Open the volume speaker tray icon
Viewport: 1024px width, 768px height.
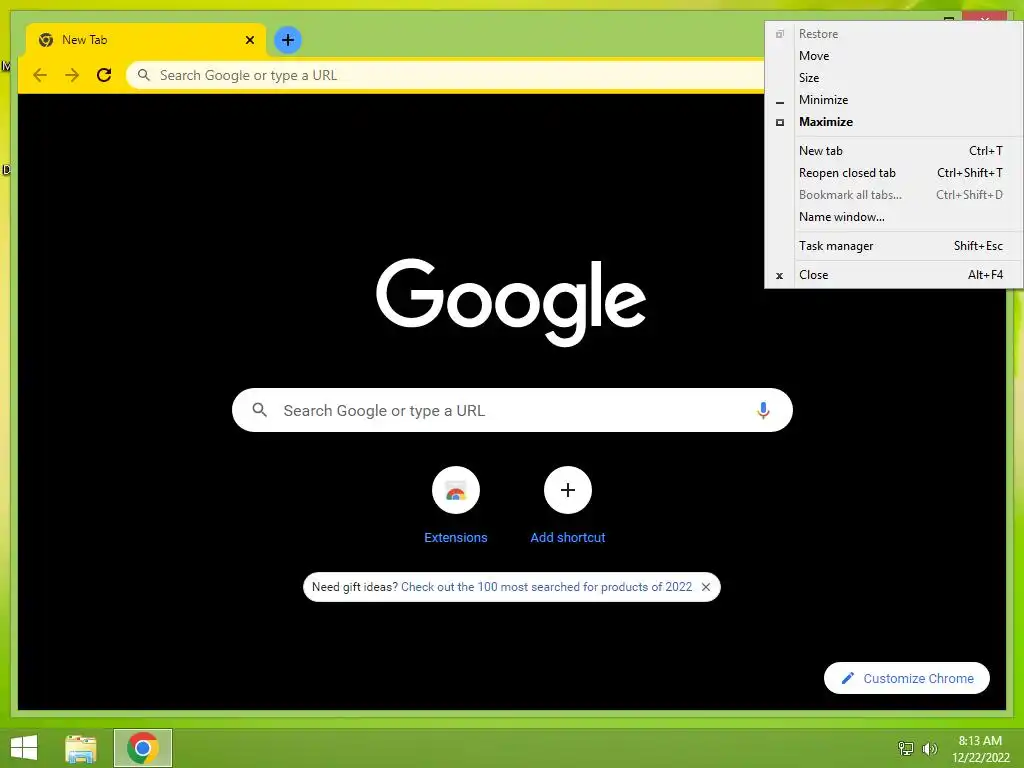coord(929,748)
